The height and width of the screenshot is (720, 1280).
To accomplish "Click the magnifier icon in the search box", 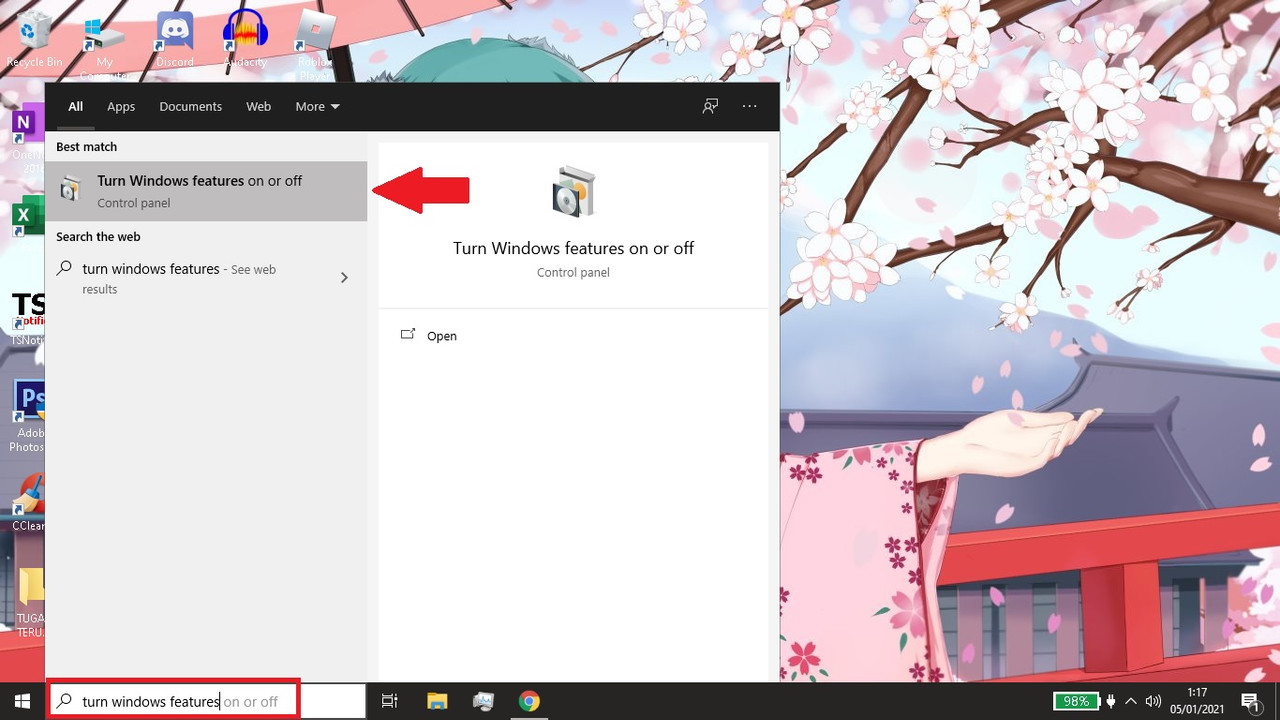I will coord(64,701).
